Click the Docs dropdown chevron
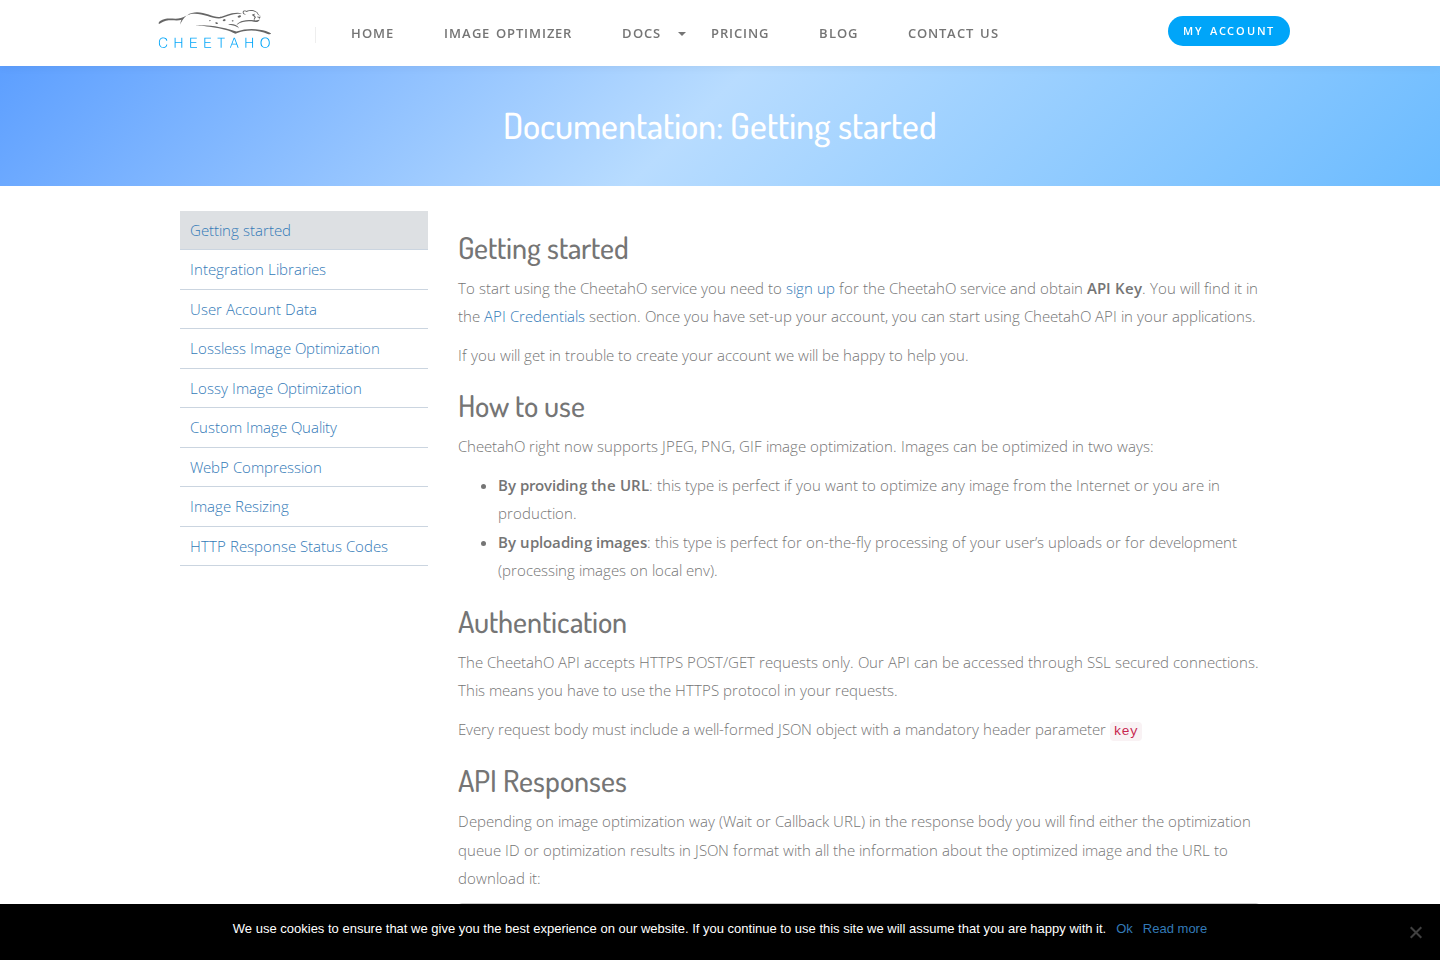 [681, 33]
